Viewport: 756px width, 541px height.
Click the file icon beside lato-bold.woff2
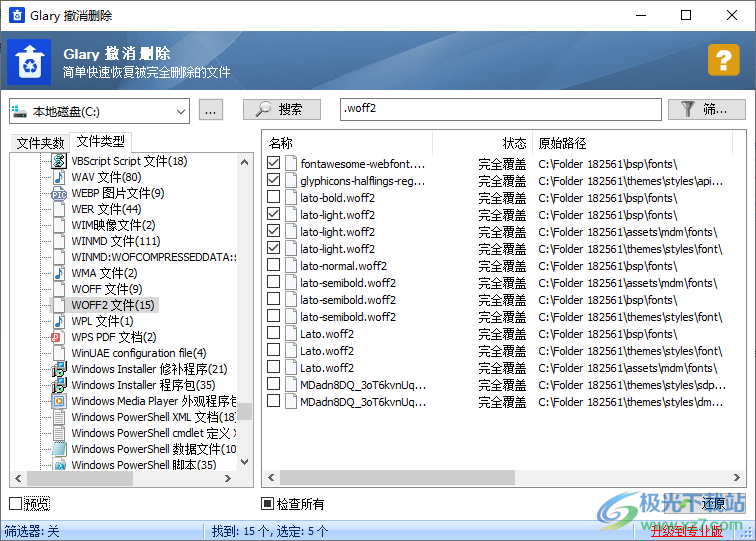pyautogui.click(x=291, y=198)
